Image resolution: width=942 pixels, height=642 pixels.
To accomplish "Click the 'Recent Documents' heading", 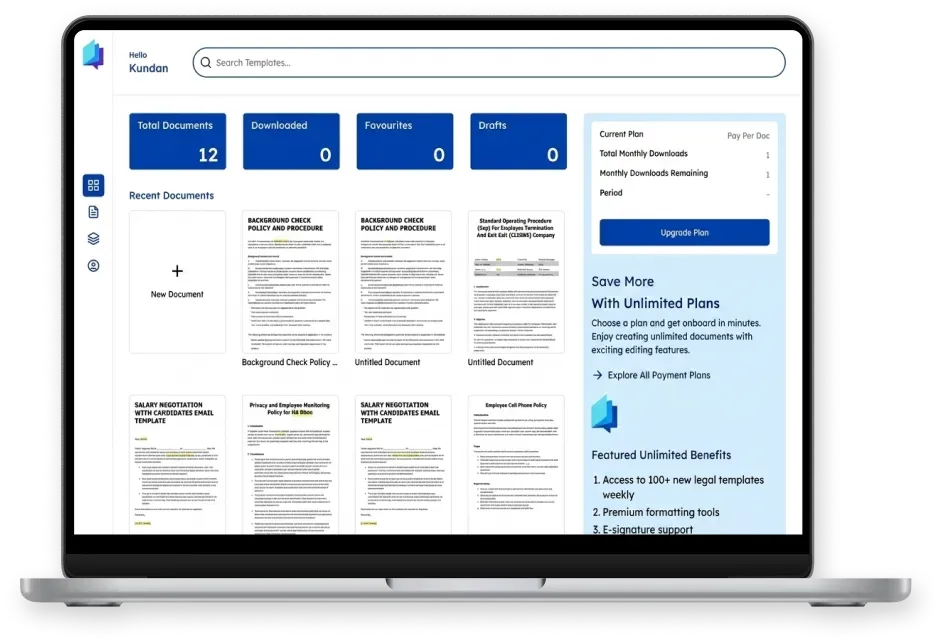I will [171, 195].
